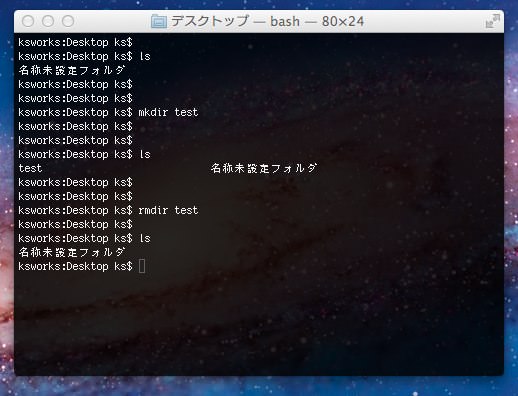This screenshot has width=518, height=396.
Task: Click the 'rmdir test' command text
Action: coord(168,210)
